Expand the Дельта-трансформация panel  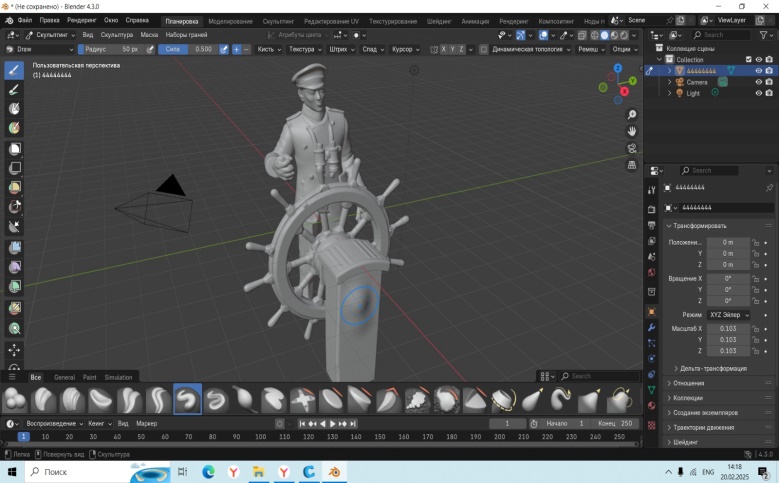pyautogui.click(x=713, y=369)
